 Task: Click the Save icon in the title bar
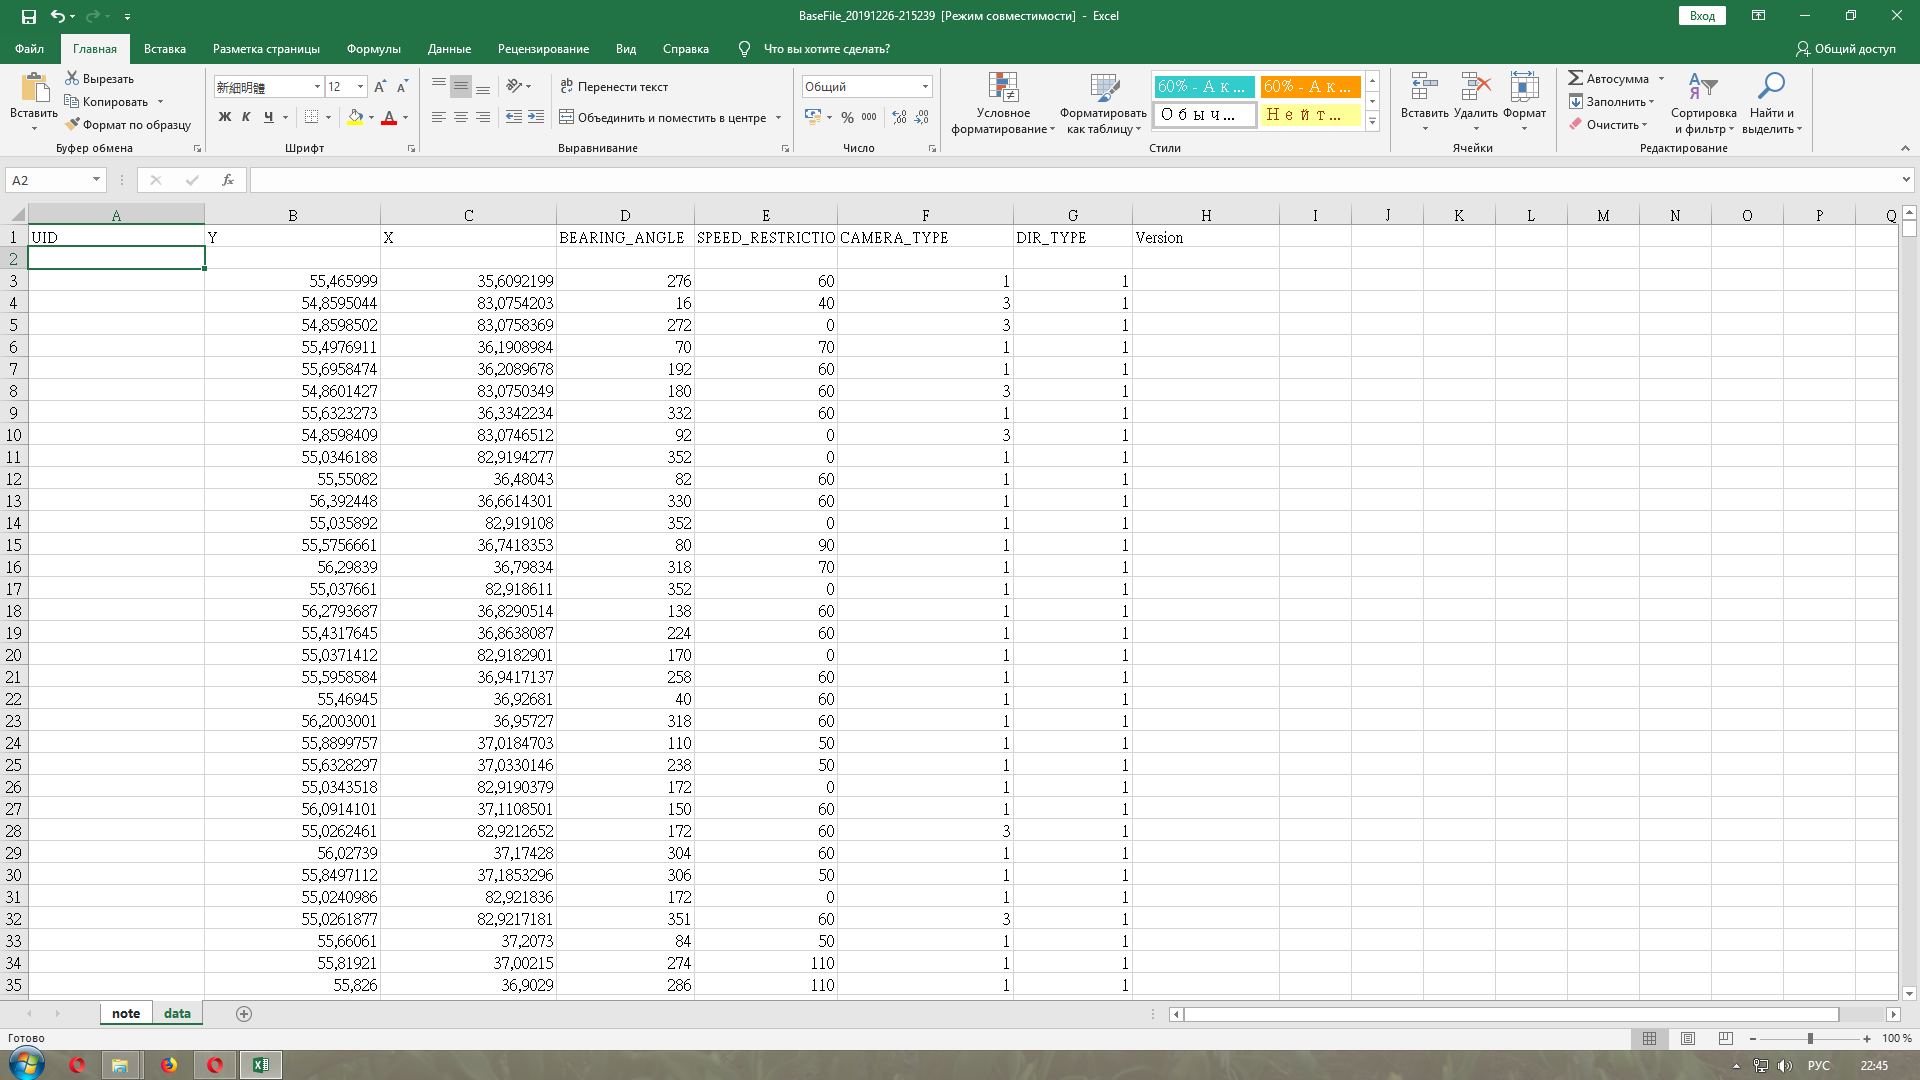point(28,16)
